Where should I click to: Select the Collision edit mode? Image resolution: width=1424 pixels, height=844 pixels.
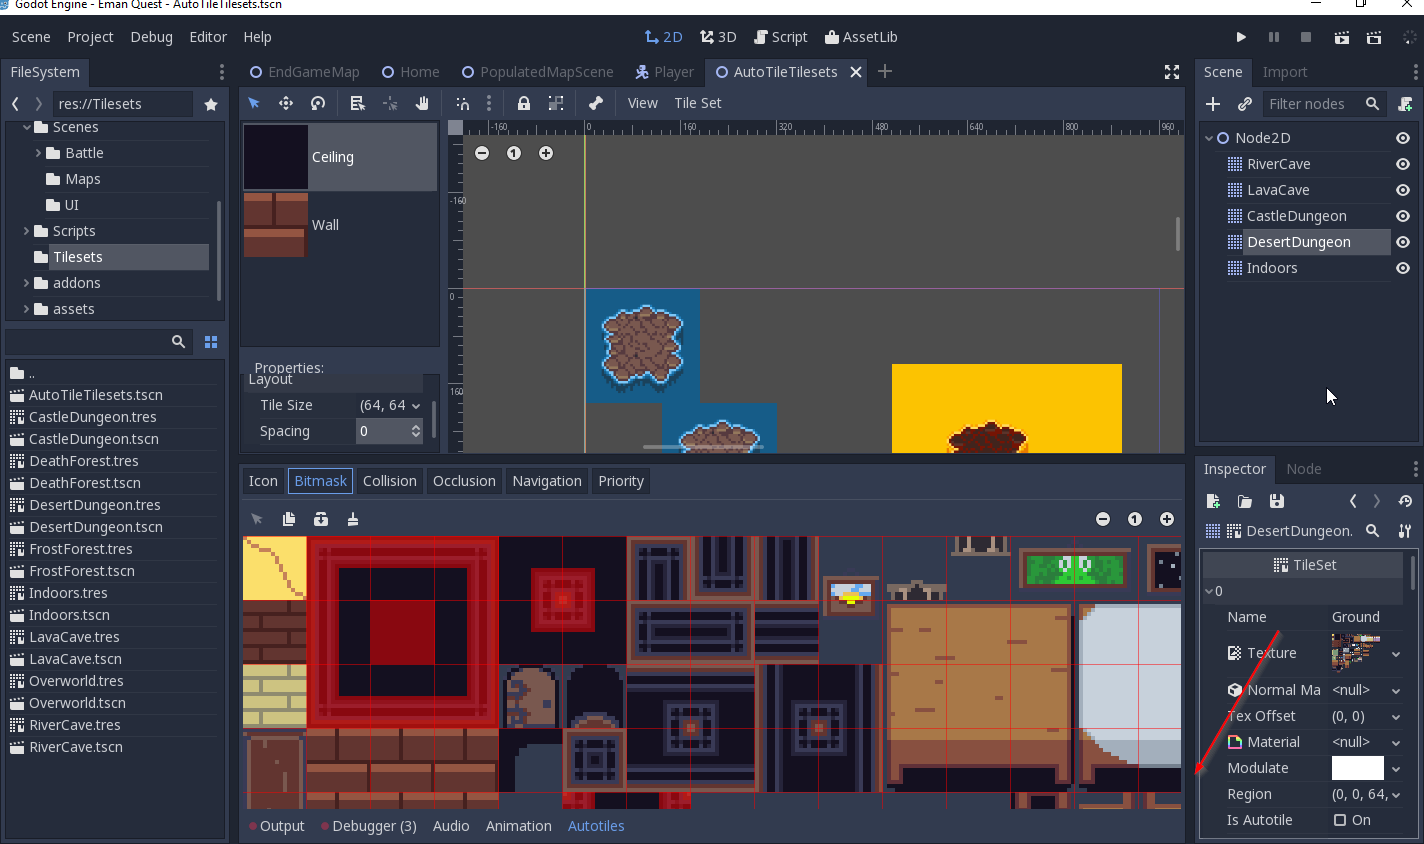click(x=390, y=481)
